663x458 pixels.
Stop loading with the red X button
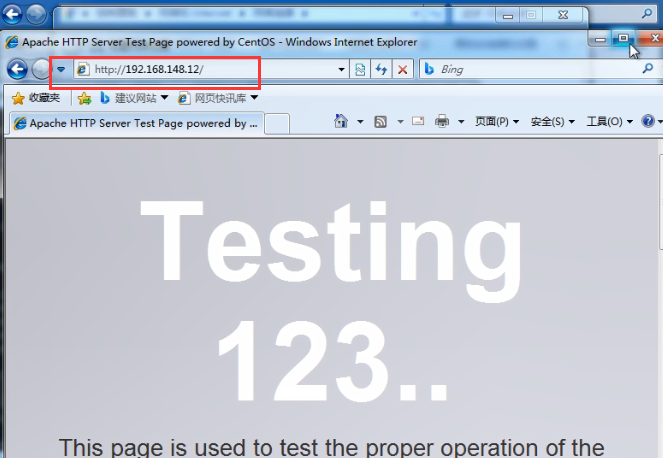tap(403, 69)
